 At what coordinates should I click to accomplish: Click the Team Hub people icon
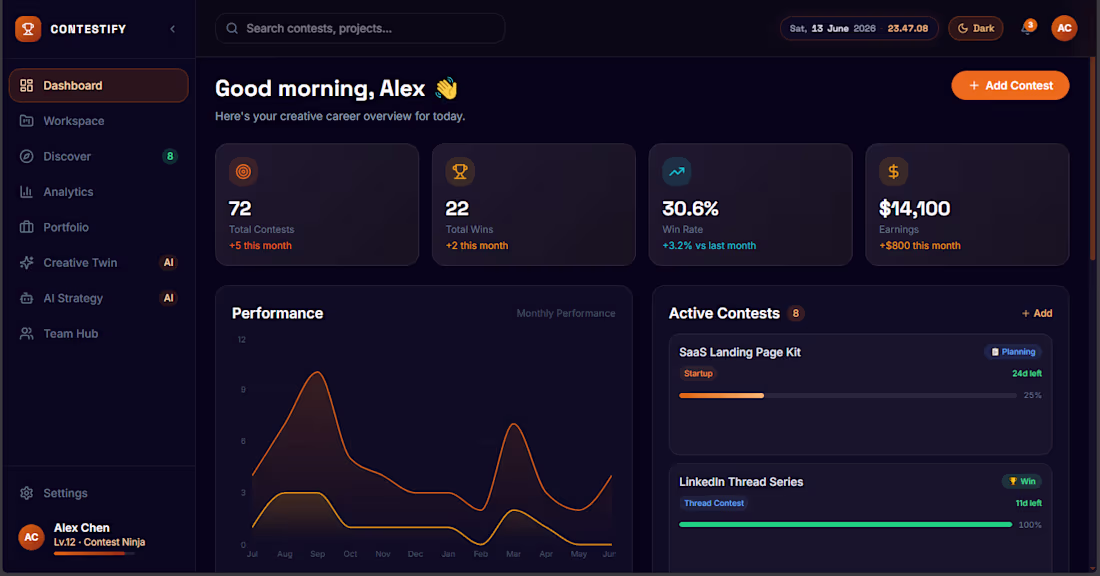coord(27,333)
